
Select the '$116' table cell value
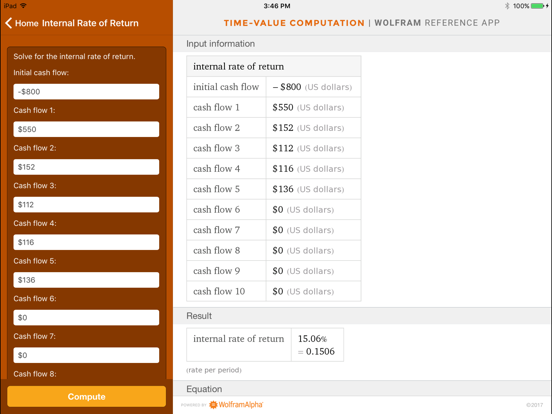click(x=283, y=169)
